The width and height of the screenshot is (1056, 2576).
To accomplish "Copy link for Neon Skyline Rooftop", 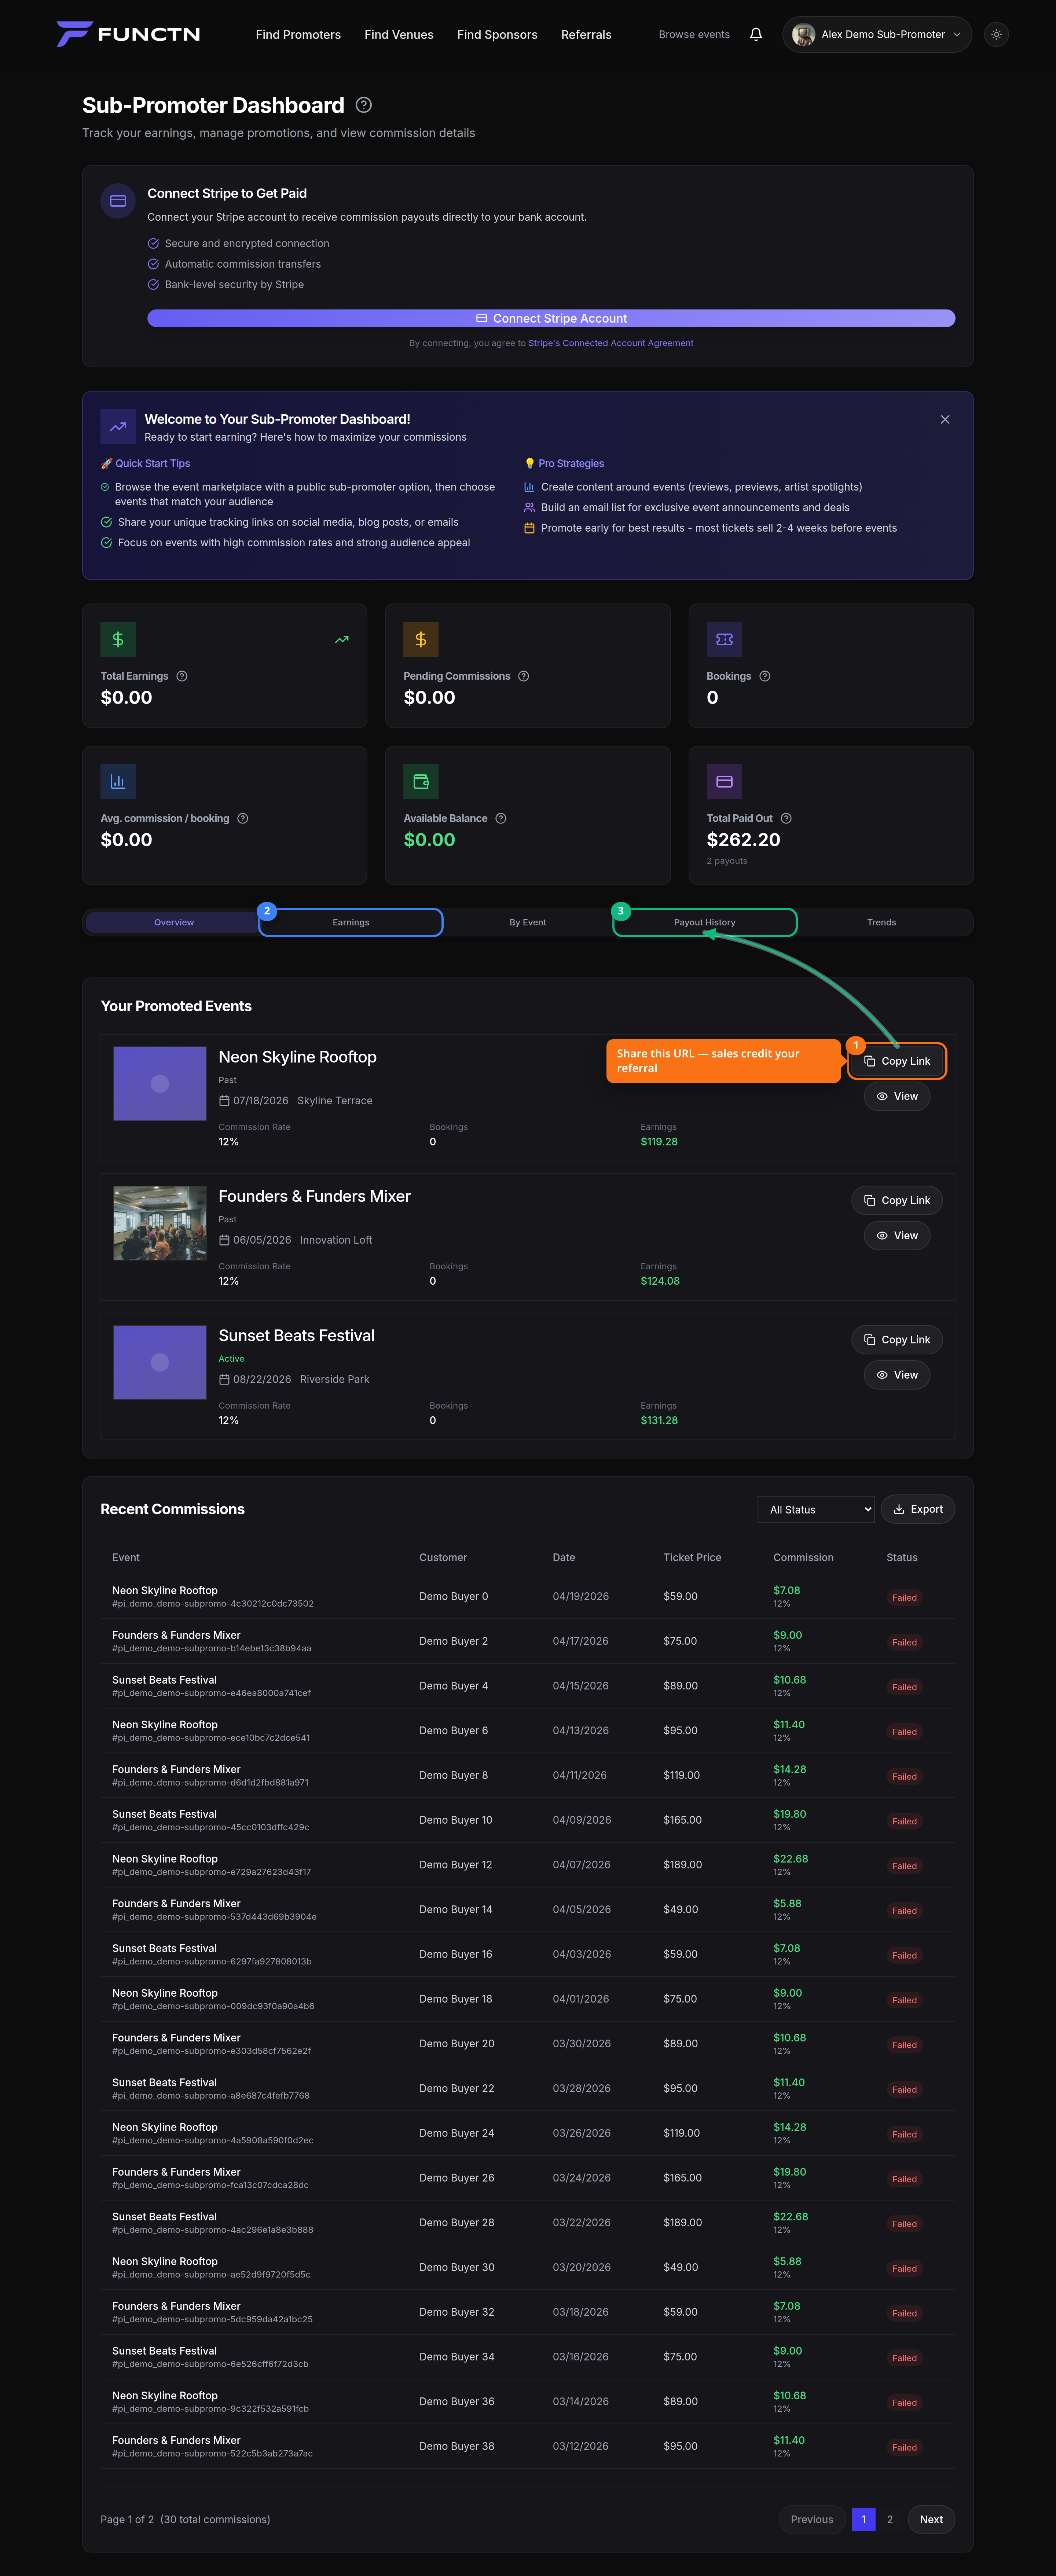I will [897, 1061].
